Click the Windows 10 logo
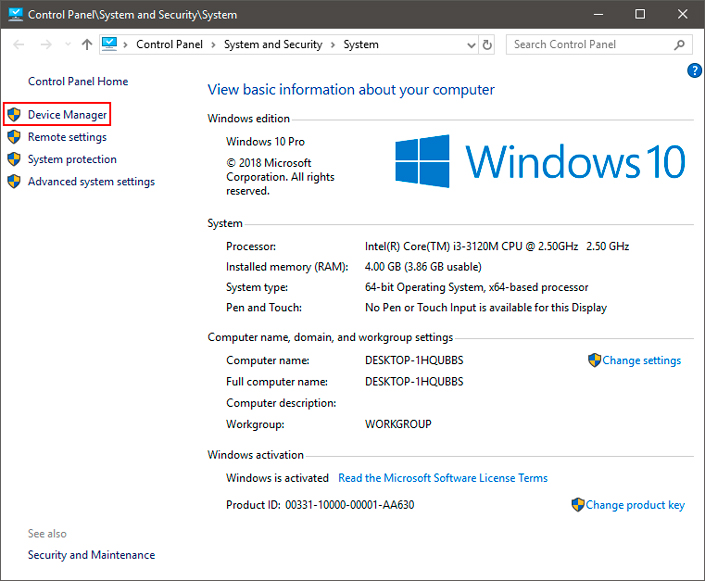The height and width of the screenshot is (581, 705). 540,161
